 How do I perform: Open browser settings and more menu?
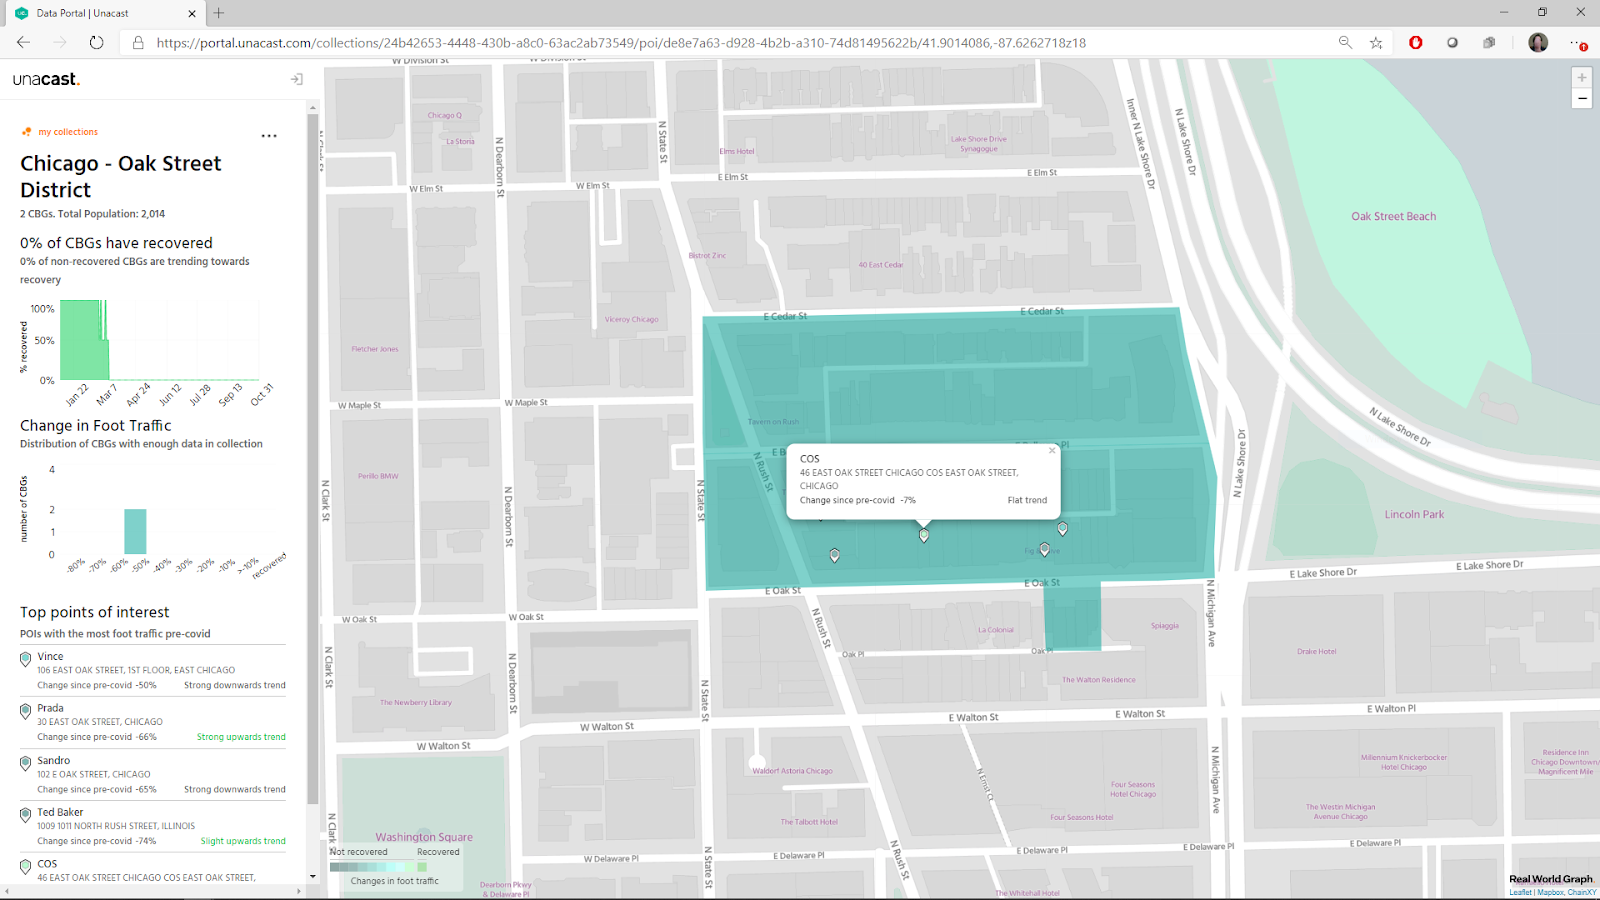(x=1577, y=42)
